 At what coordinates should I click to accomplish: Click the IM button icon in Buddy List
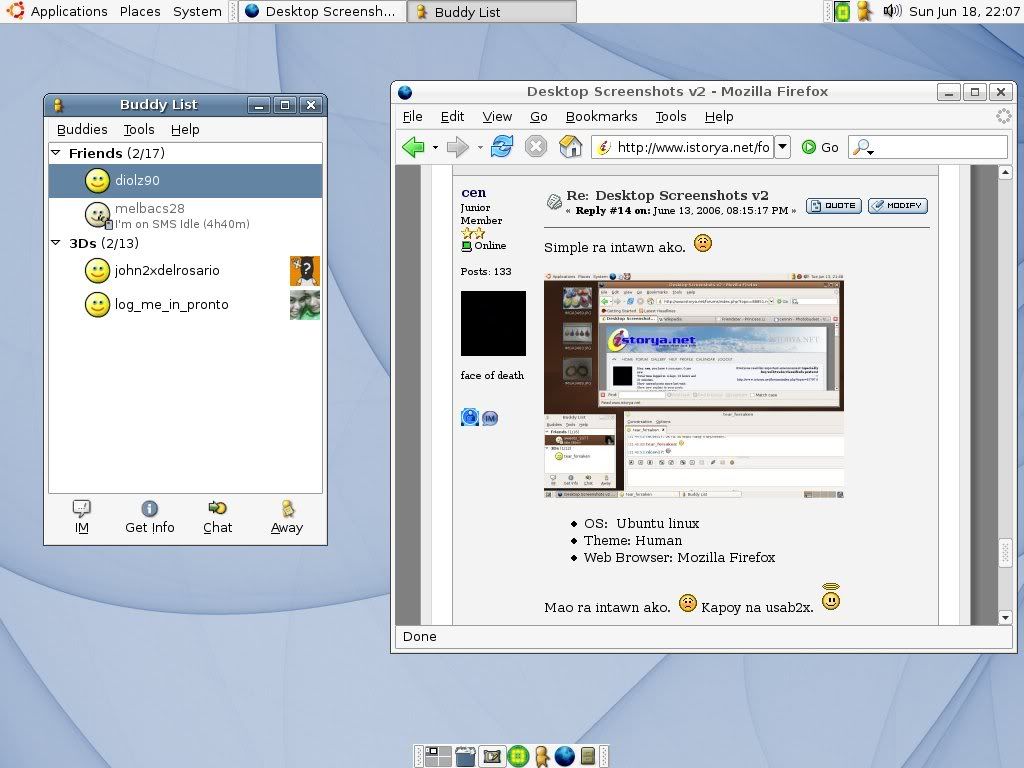coord(82,509)
